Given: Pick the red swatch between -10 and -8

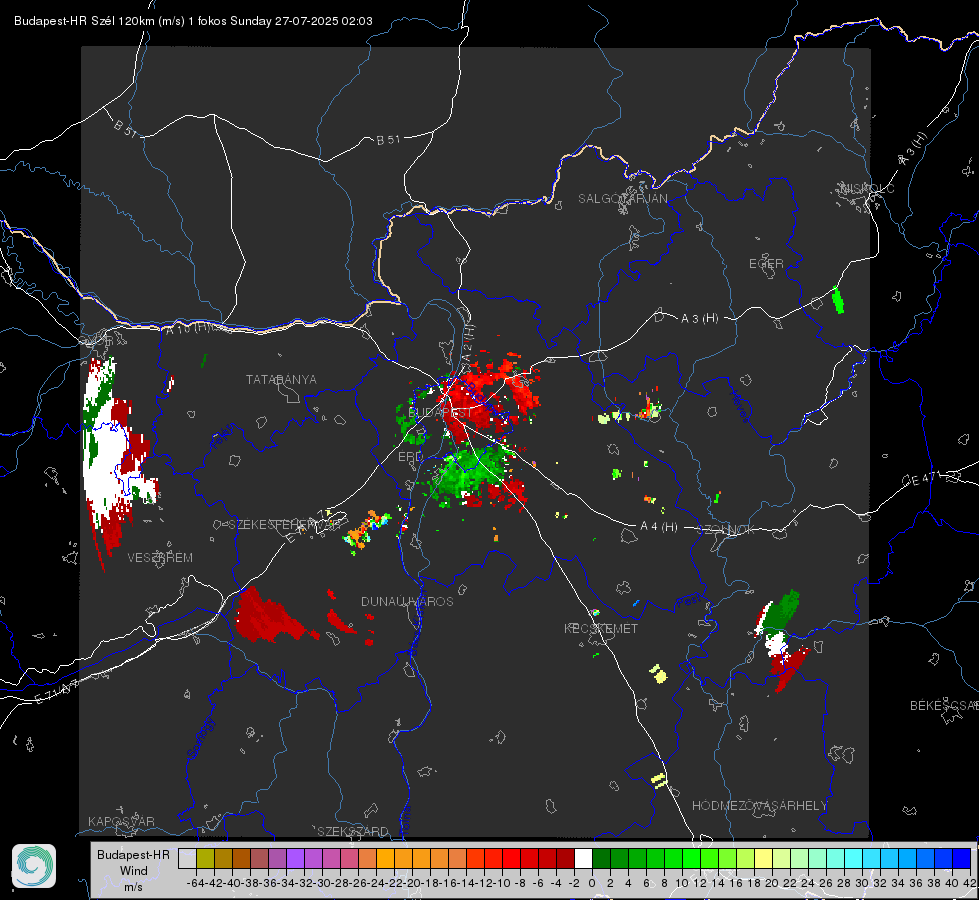Looking at the screenshot, I should coord(512,858).
